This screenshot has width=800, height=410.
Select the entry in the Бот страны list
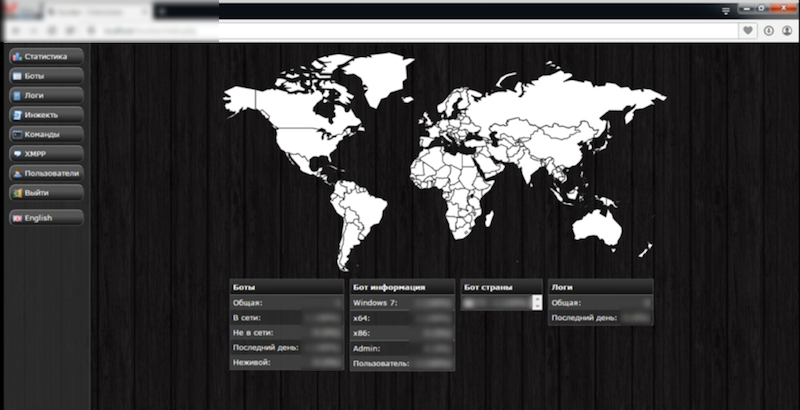pos(496,301)
